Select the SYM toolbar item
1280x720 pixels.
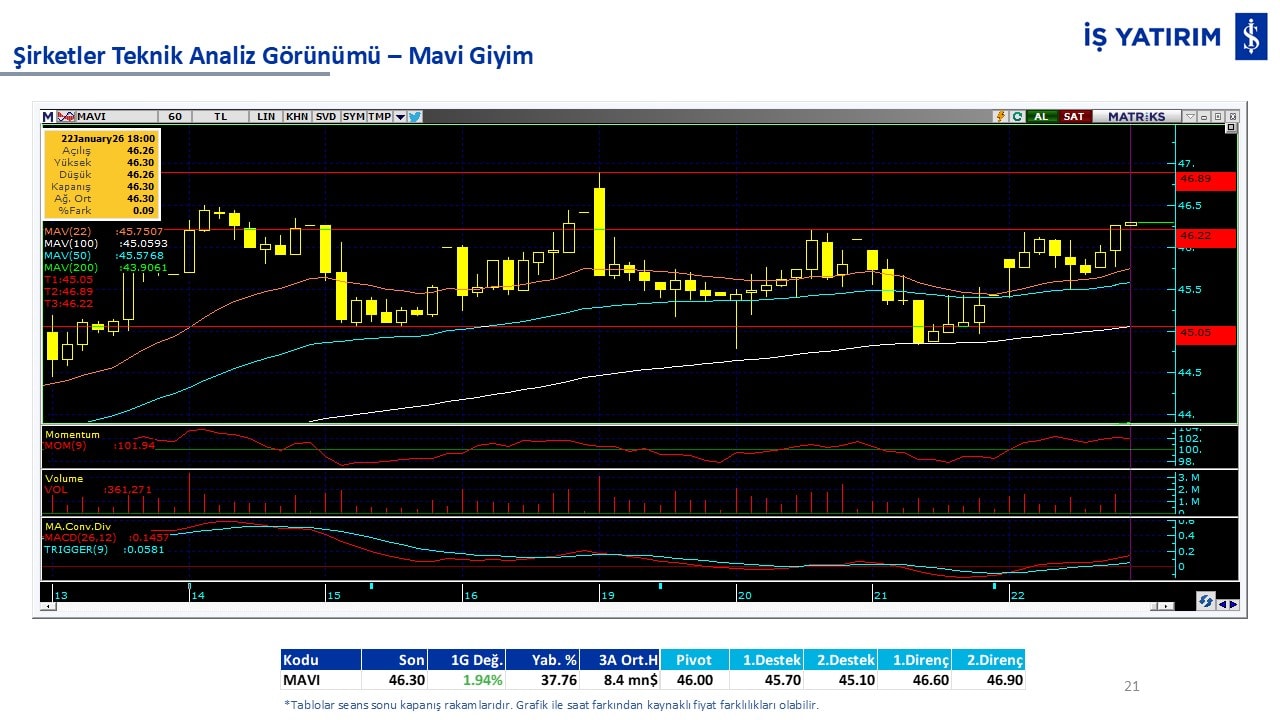point(353,117)
